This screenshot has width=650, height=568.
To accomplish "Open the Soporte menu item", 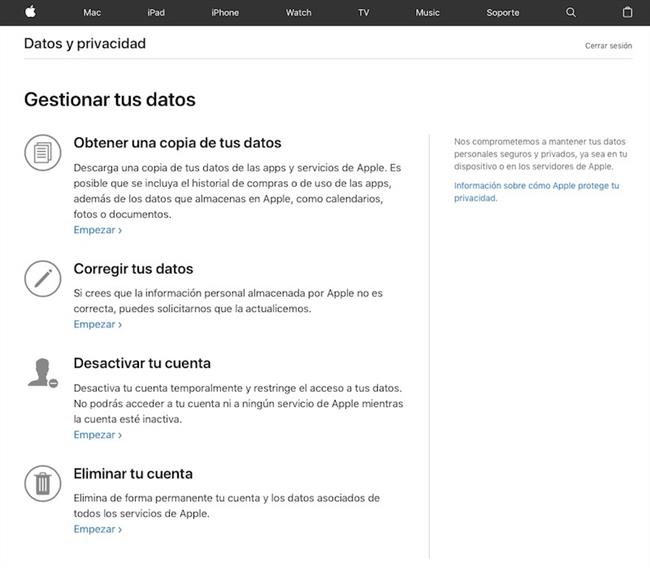I will point(503,12).
